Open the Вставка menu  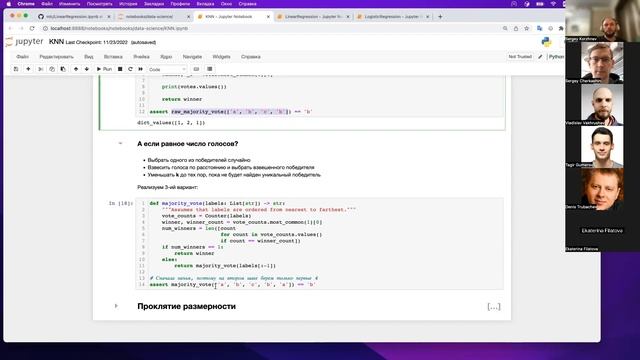tap(113, 57)
